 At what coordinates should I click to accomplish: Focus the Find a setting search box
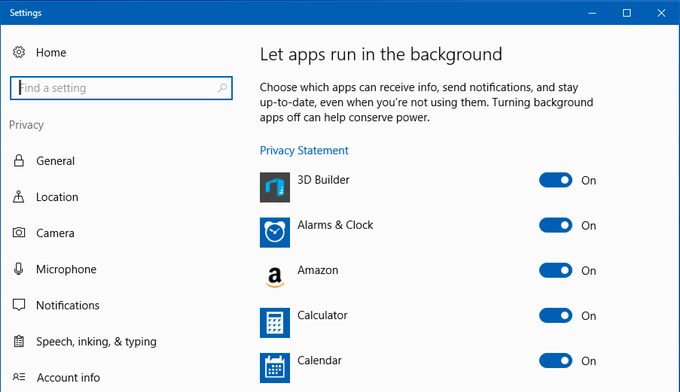pyautogui.click(x=121, y=88)
